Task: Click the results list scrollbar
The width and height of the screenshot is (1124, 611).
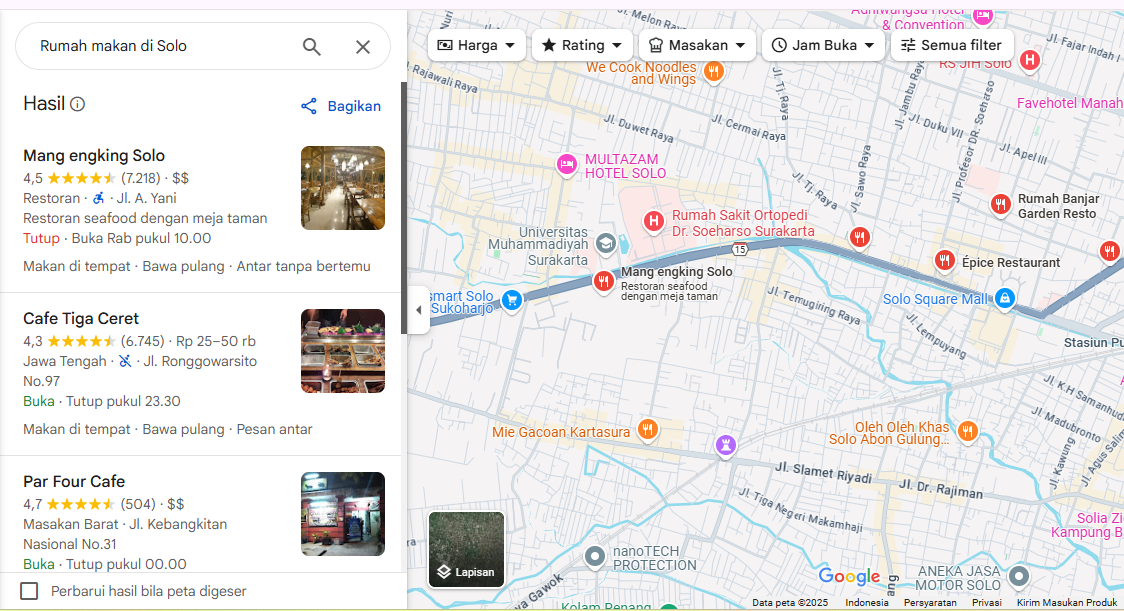Action: point(404,208)
